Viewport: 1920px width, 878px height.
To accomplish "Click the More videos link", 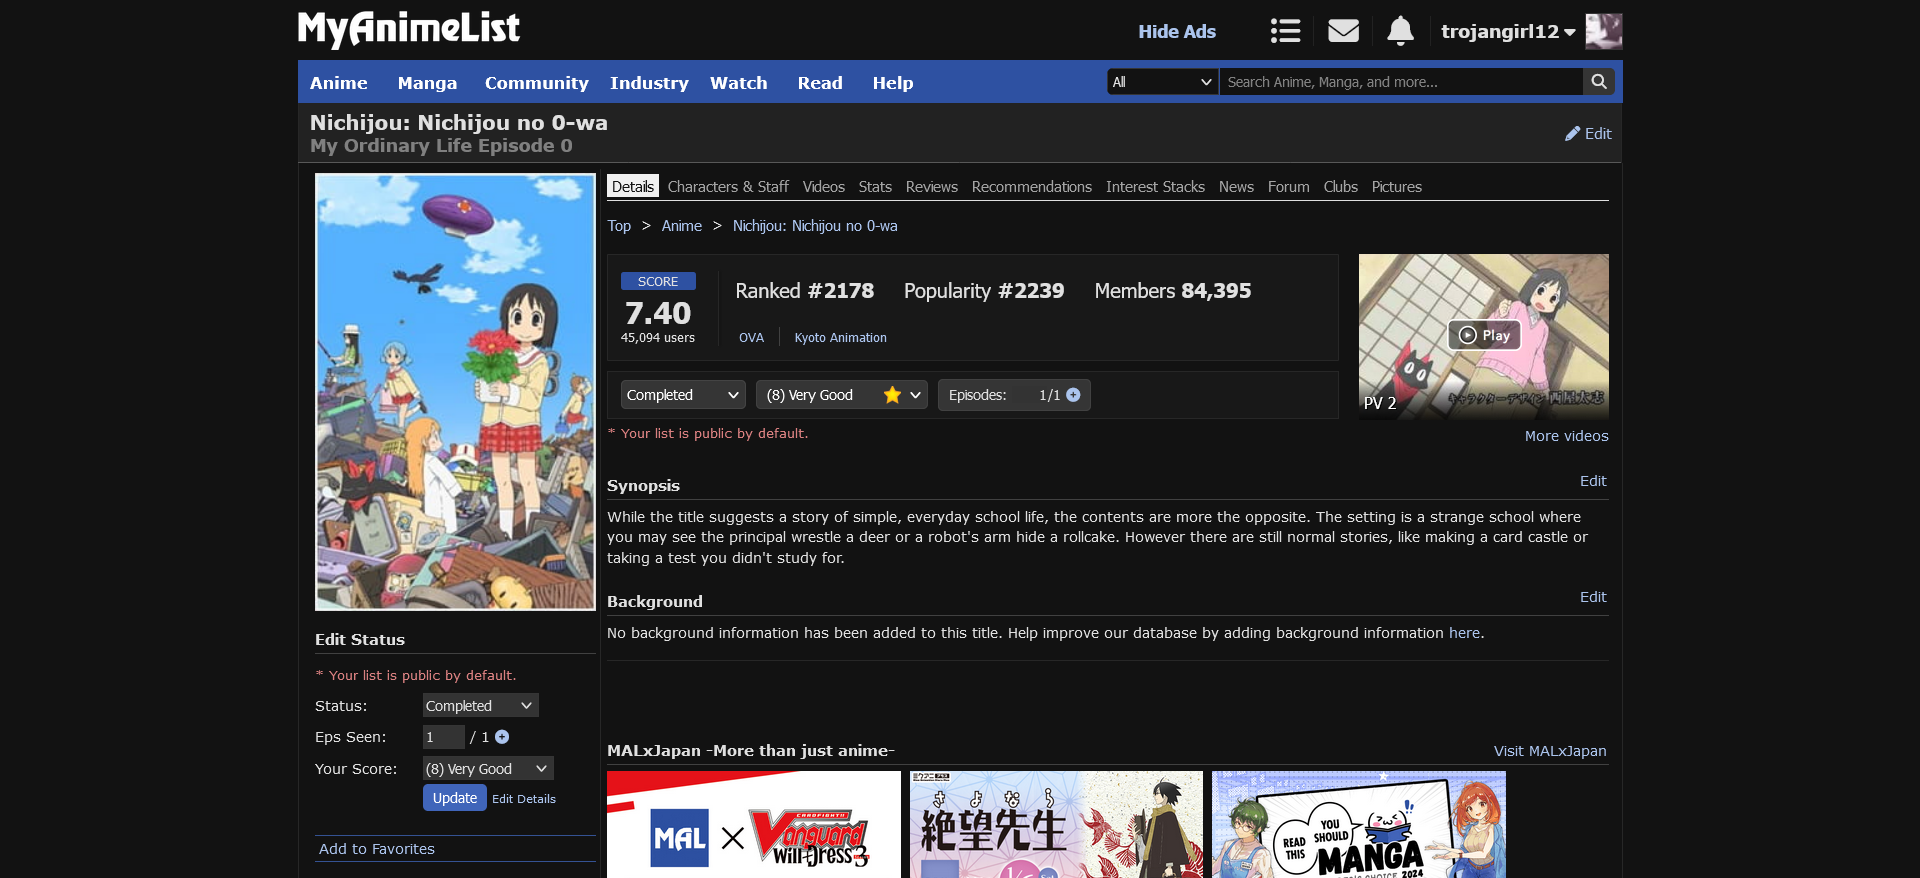I will click(1566, 436).
